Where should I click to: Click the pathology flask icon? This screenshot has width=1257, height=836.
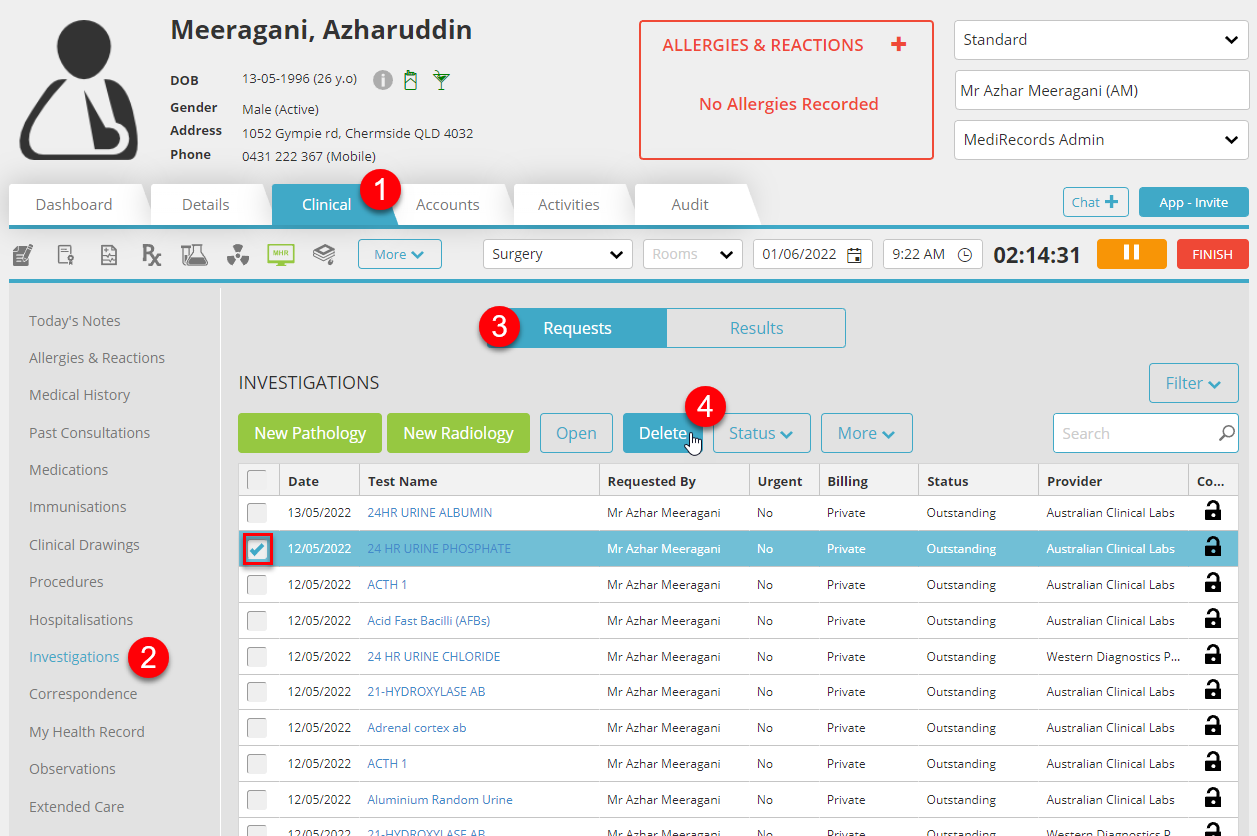[x=194, y=255]
